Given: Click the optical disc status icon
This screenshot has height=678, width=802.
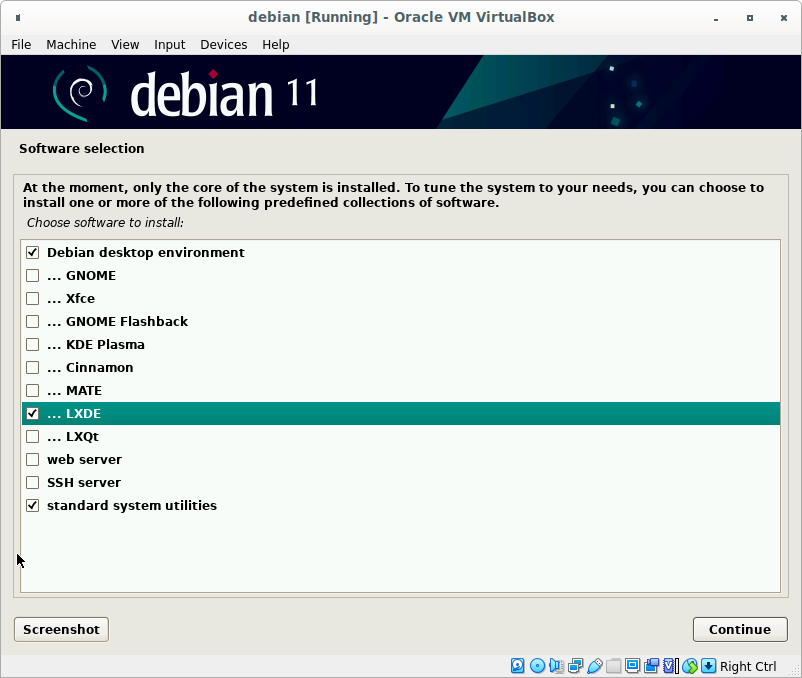Looking at the screenshot, I should 537,666.
